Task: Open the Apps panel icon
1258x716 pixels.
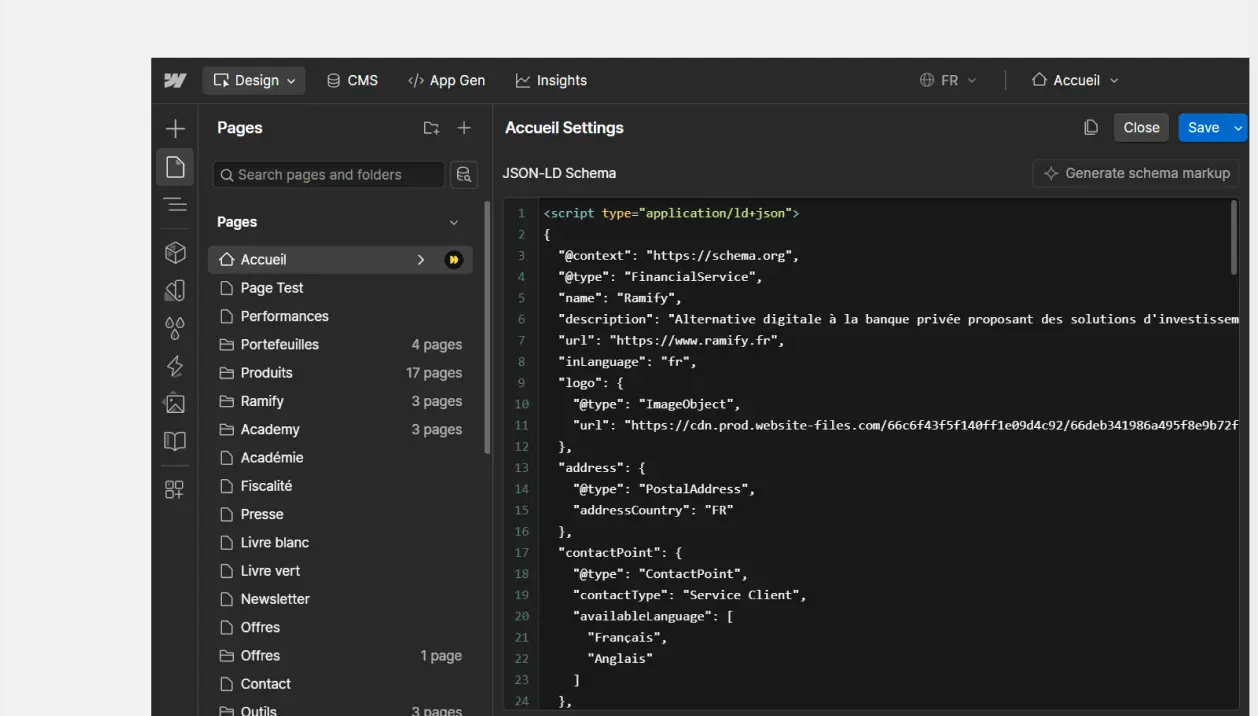Action: coord(175,489)
